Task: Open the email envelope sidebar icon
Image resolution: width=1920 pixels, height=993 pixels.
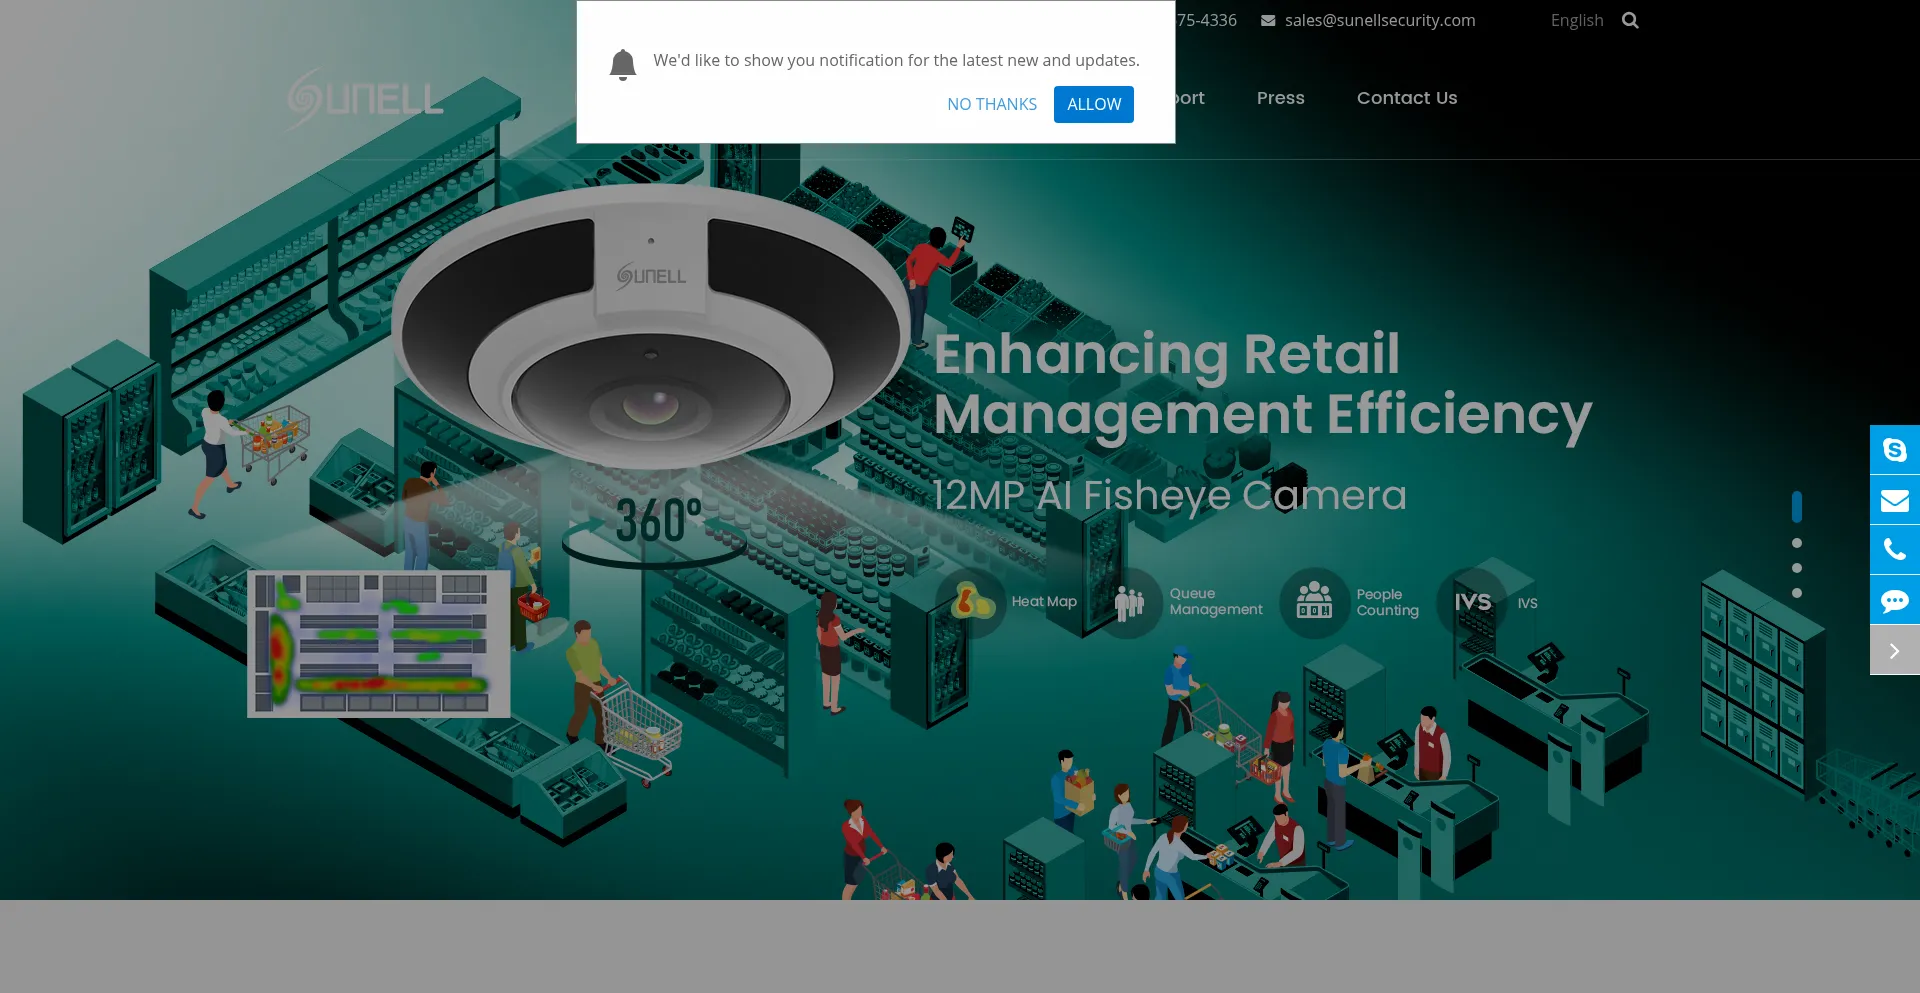Action: pos(1894,500)
